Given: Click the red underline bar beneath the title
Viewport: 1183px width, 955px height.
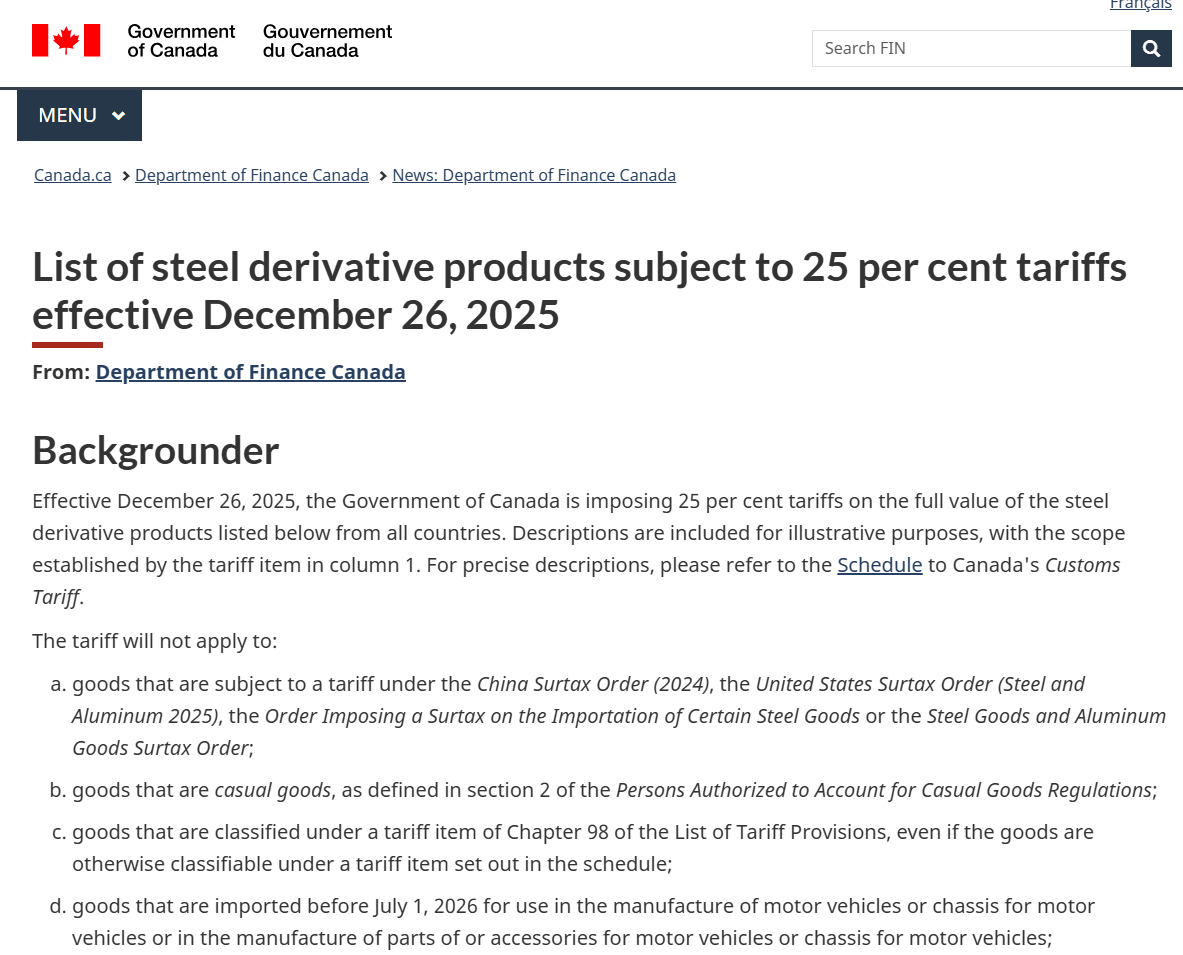Looking at the screenshot, I should 67,345.
